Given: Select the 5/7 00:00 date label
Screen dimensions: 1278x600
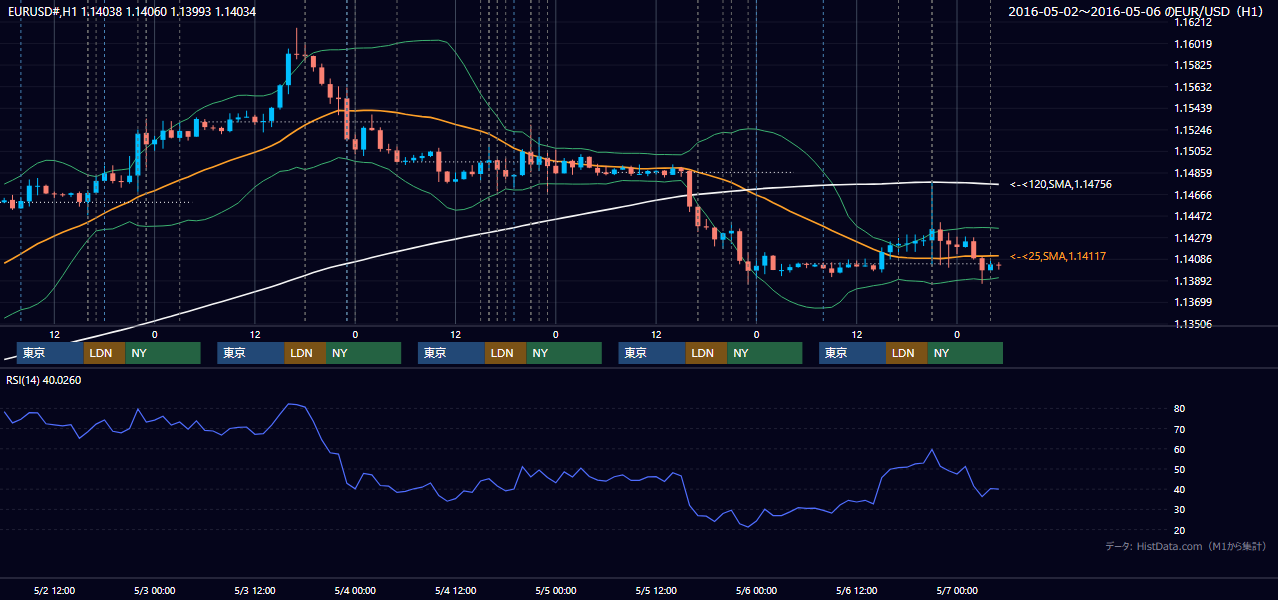Looking at the screenshot, I should tap(956, 590).
